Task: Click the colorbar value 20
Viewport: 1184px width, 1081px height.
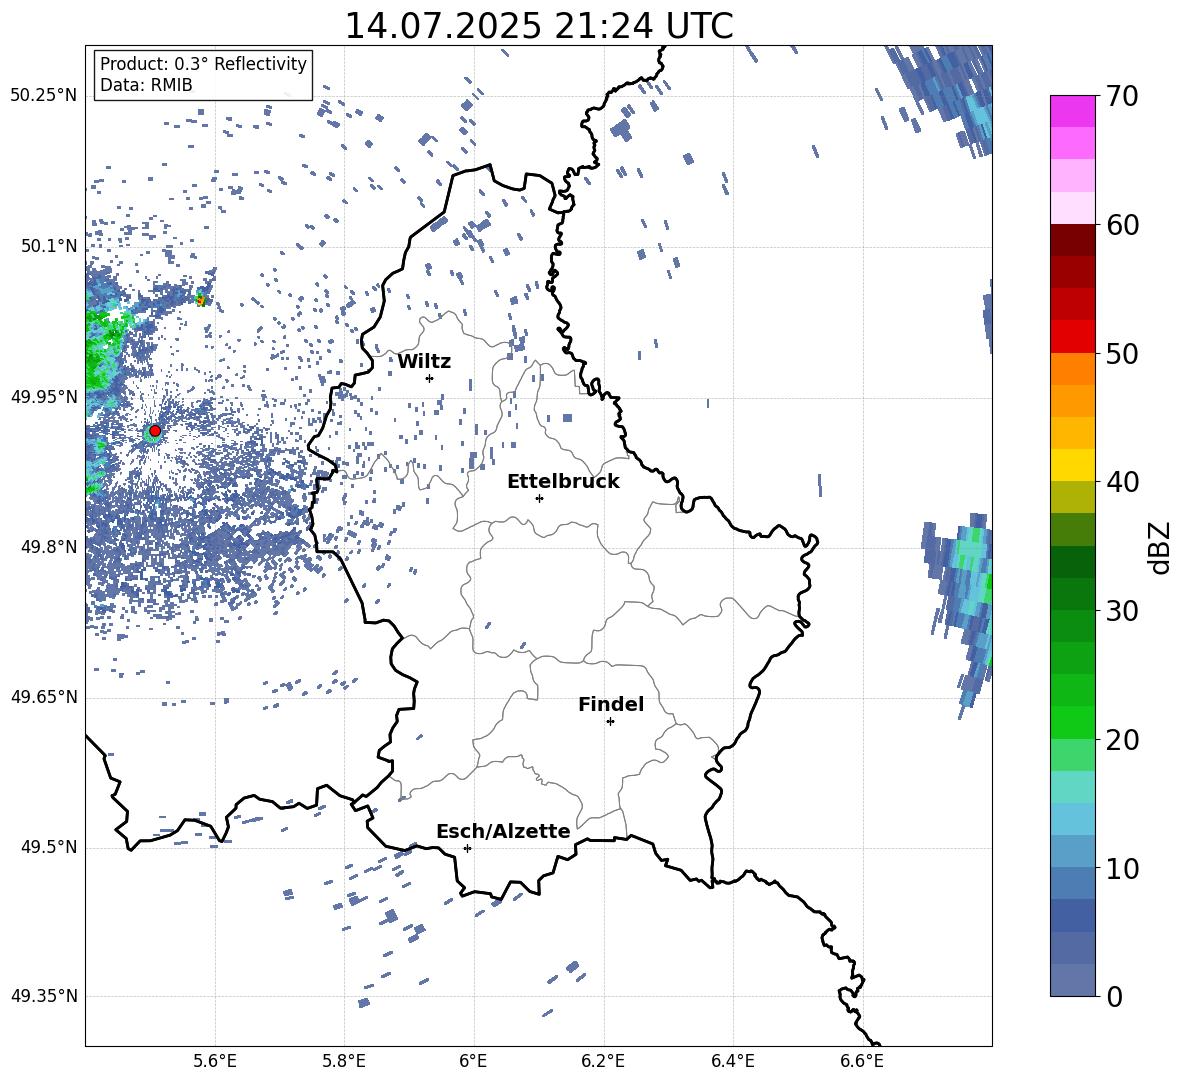Action: pyautogui.click(x=1122, y=739)
